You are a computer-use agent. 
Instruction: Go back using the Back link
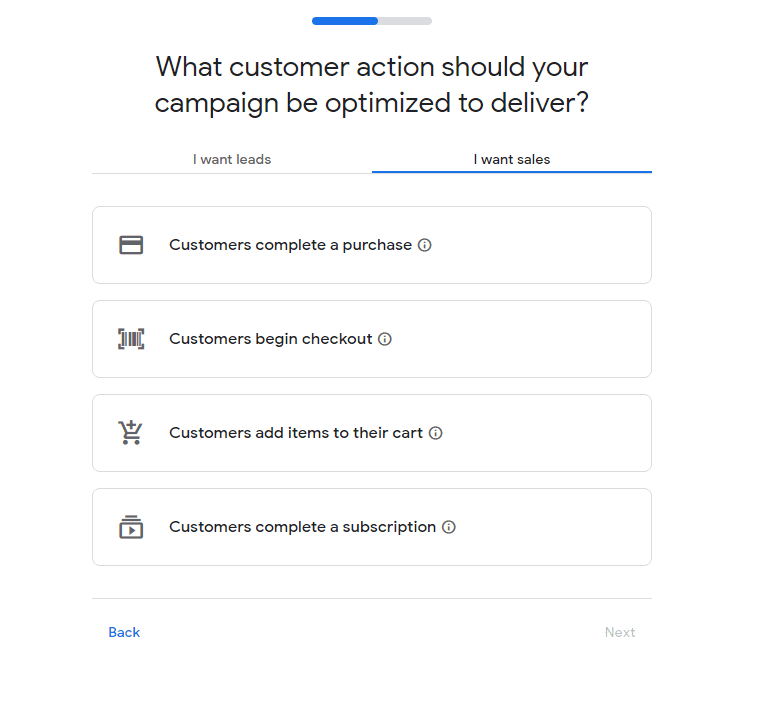coord(124,632)
